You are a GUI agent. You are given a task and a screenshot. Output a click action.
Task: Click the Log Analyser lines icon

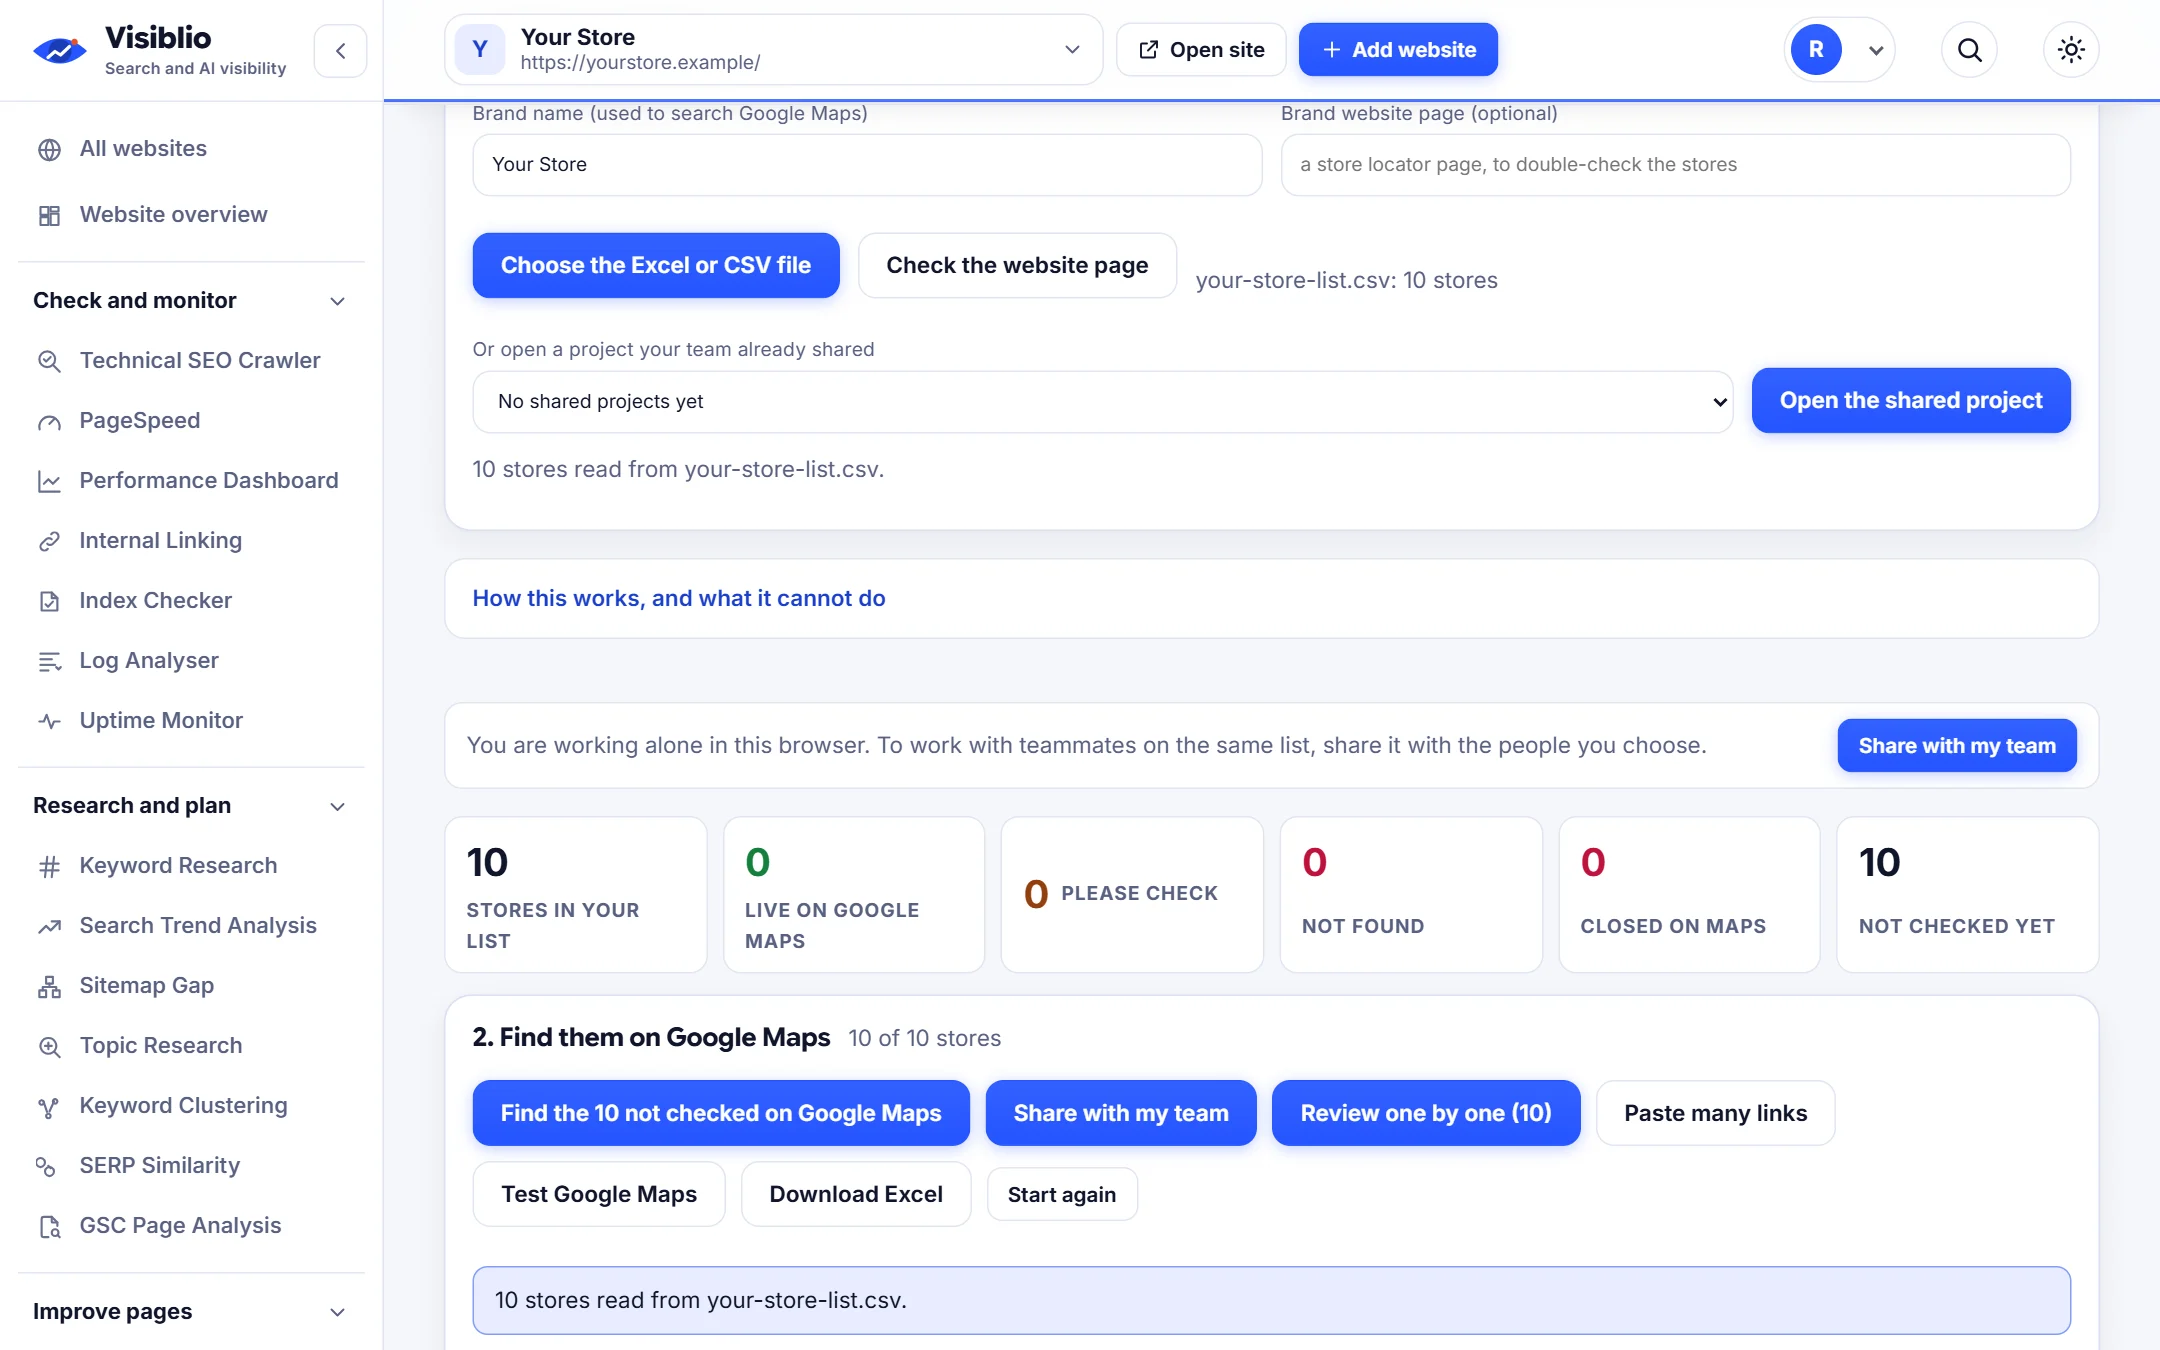point(49,661)
